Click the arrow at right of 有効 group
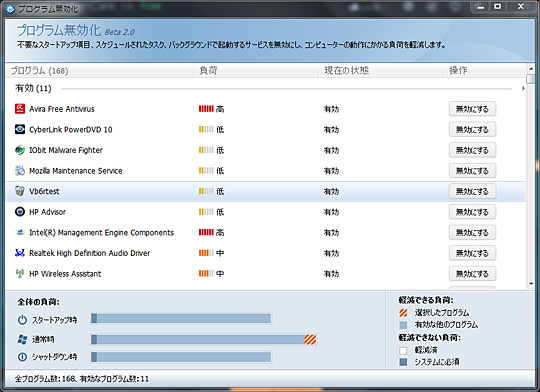 (523, 89)
